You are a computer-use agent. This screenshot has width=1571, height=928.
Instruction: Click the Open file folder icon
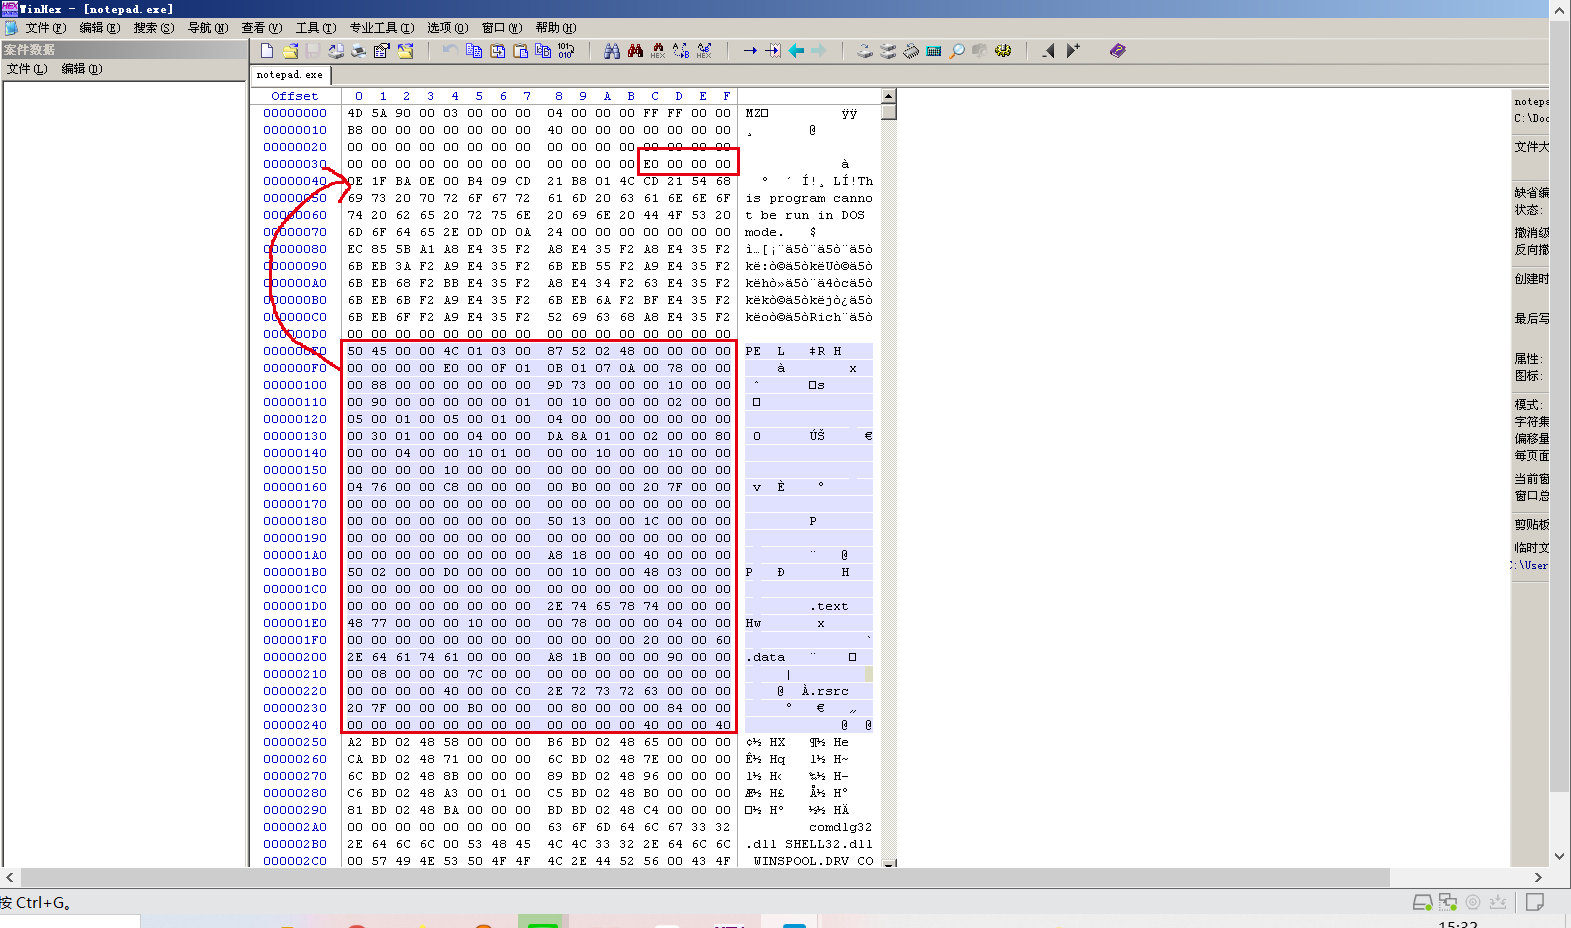click(x=290, y=51)
